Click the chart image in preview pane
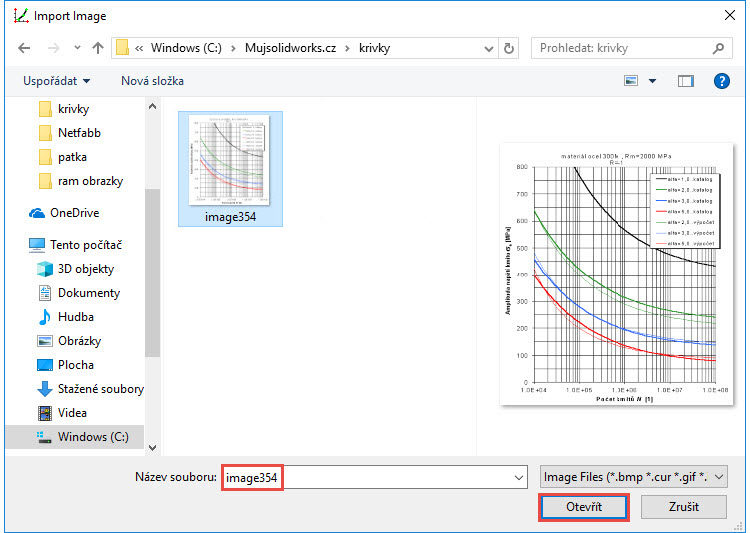The width and height of the screenshot is (750, 533). pyautogui.click(x=616, y=274)
